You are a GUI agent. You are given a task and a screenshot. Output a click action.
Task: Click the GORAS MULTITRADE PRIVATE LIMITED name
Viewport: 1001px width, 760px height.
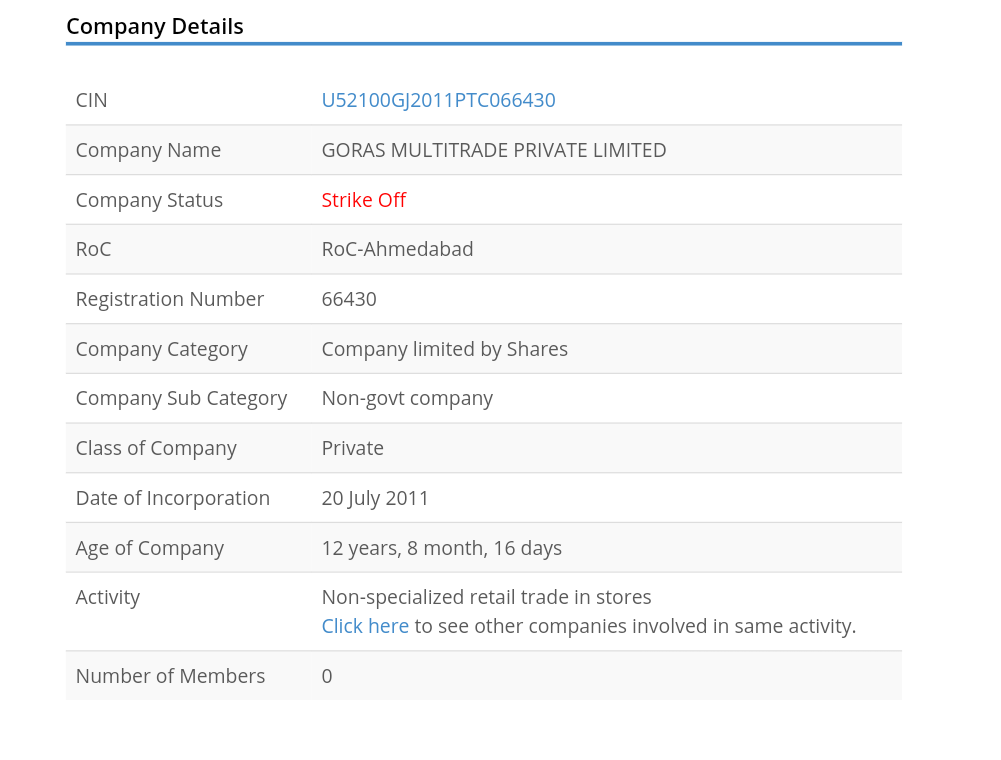(x=493, y=150)
